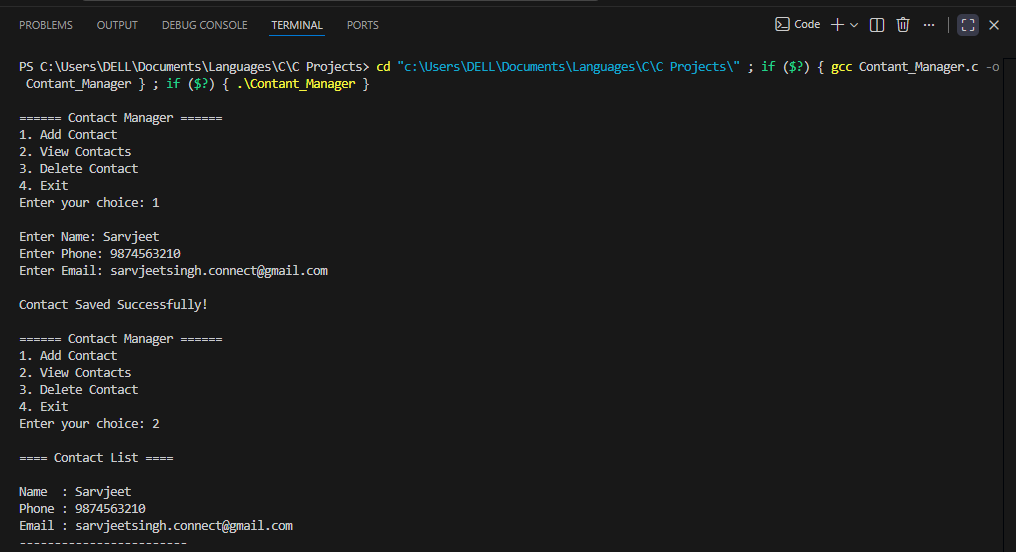Click the email in 'Enter Email' line
This screenshot has width=1016, height=552.
(x=219, y=271)
